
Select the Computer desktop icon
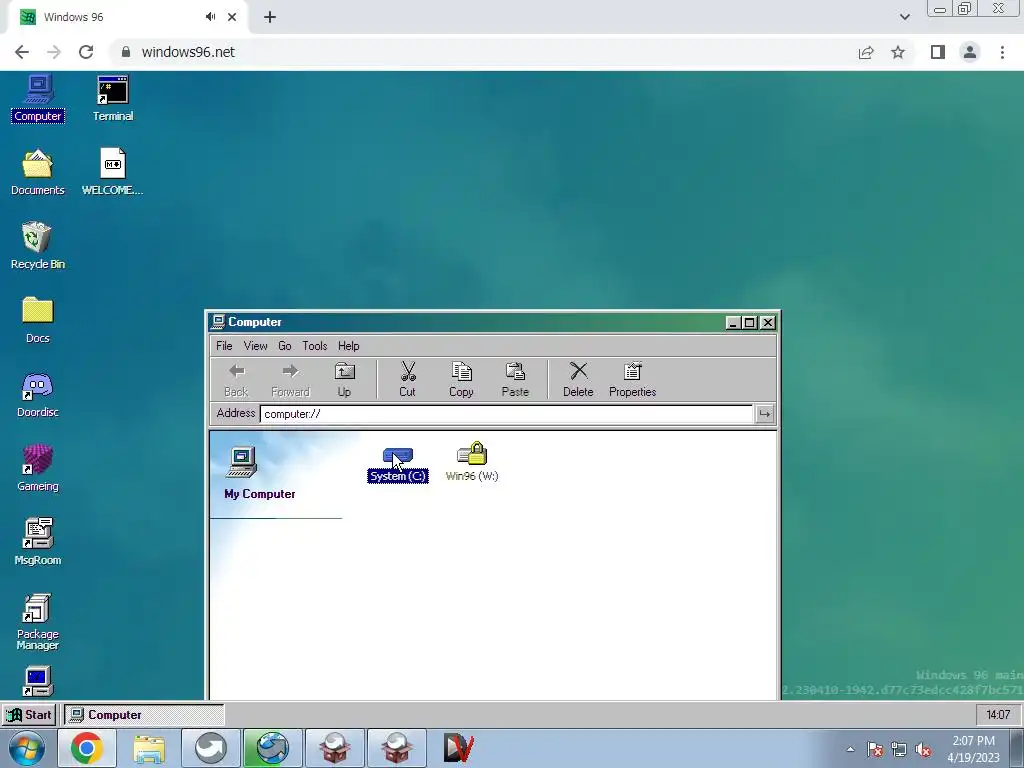(x=38, y=98)
